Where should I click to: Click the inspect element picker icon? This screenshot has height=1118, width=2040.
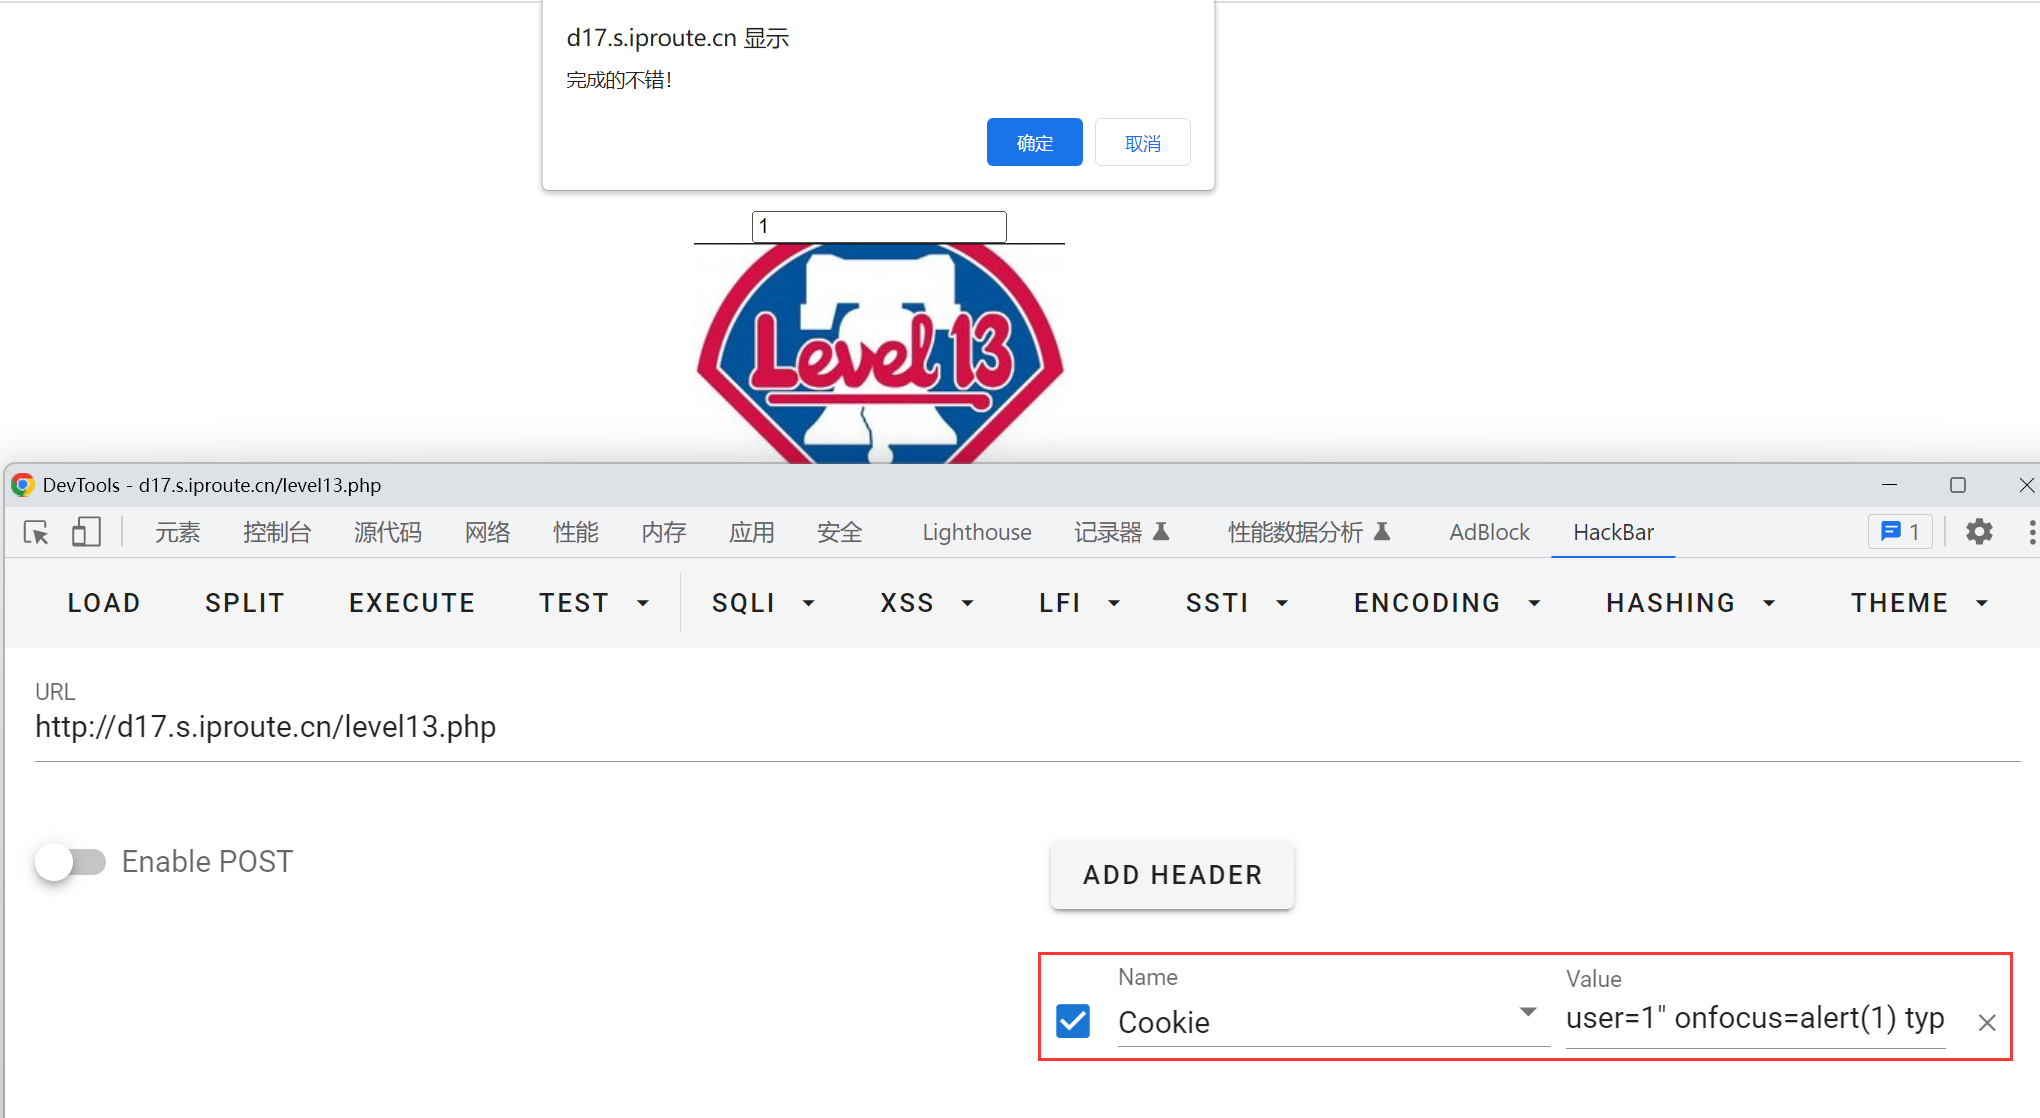36,533
